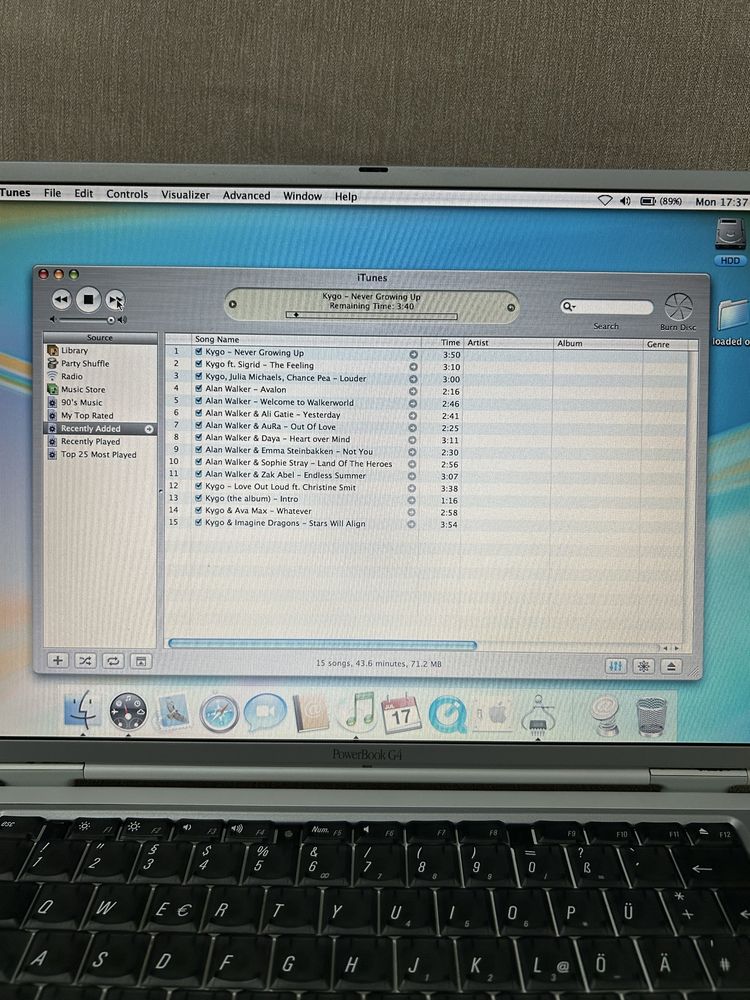750x1000 pixels.
Task: Click the song progress bar in display
Action: [372, 315]
